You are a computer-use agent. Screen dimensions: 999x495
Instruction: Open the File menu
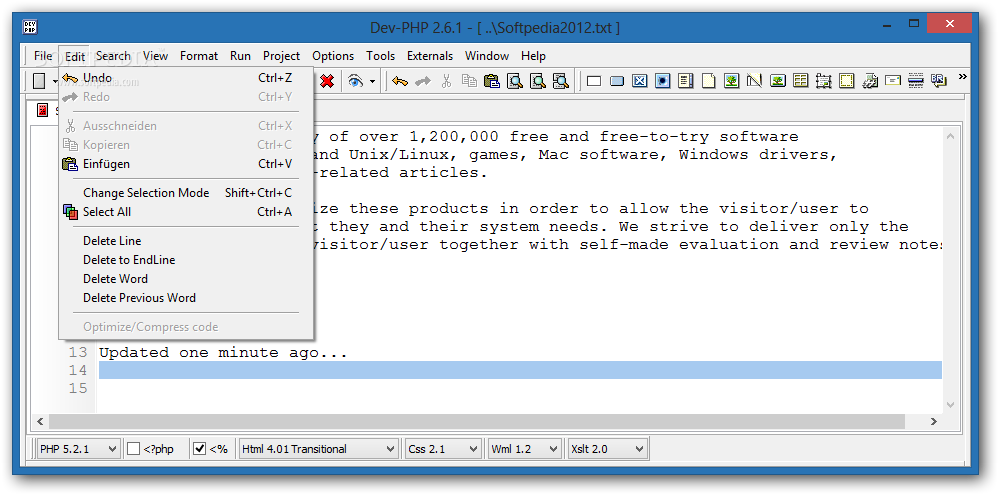pyautogui.click(x=43, y=56)
